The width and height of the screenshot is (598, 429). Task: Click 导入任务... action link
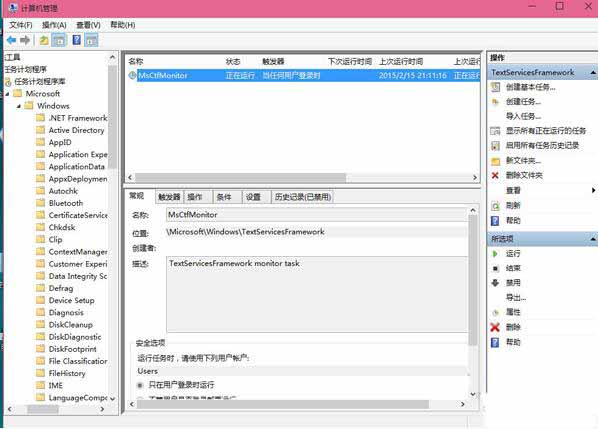(x=524, y=116)
